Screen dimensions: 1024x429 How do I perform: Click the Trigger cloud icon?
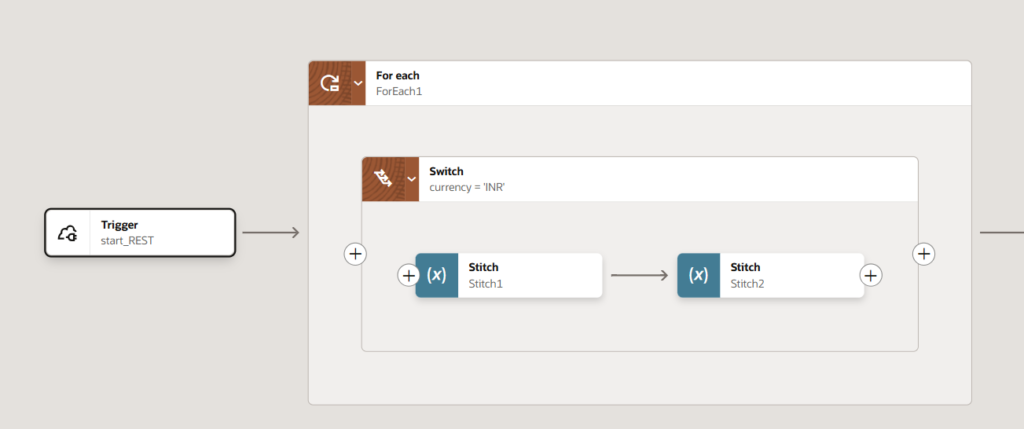(x=68, y=233)
